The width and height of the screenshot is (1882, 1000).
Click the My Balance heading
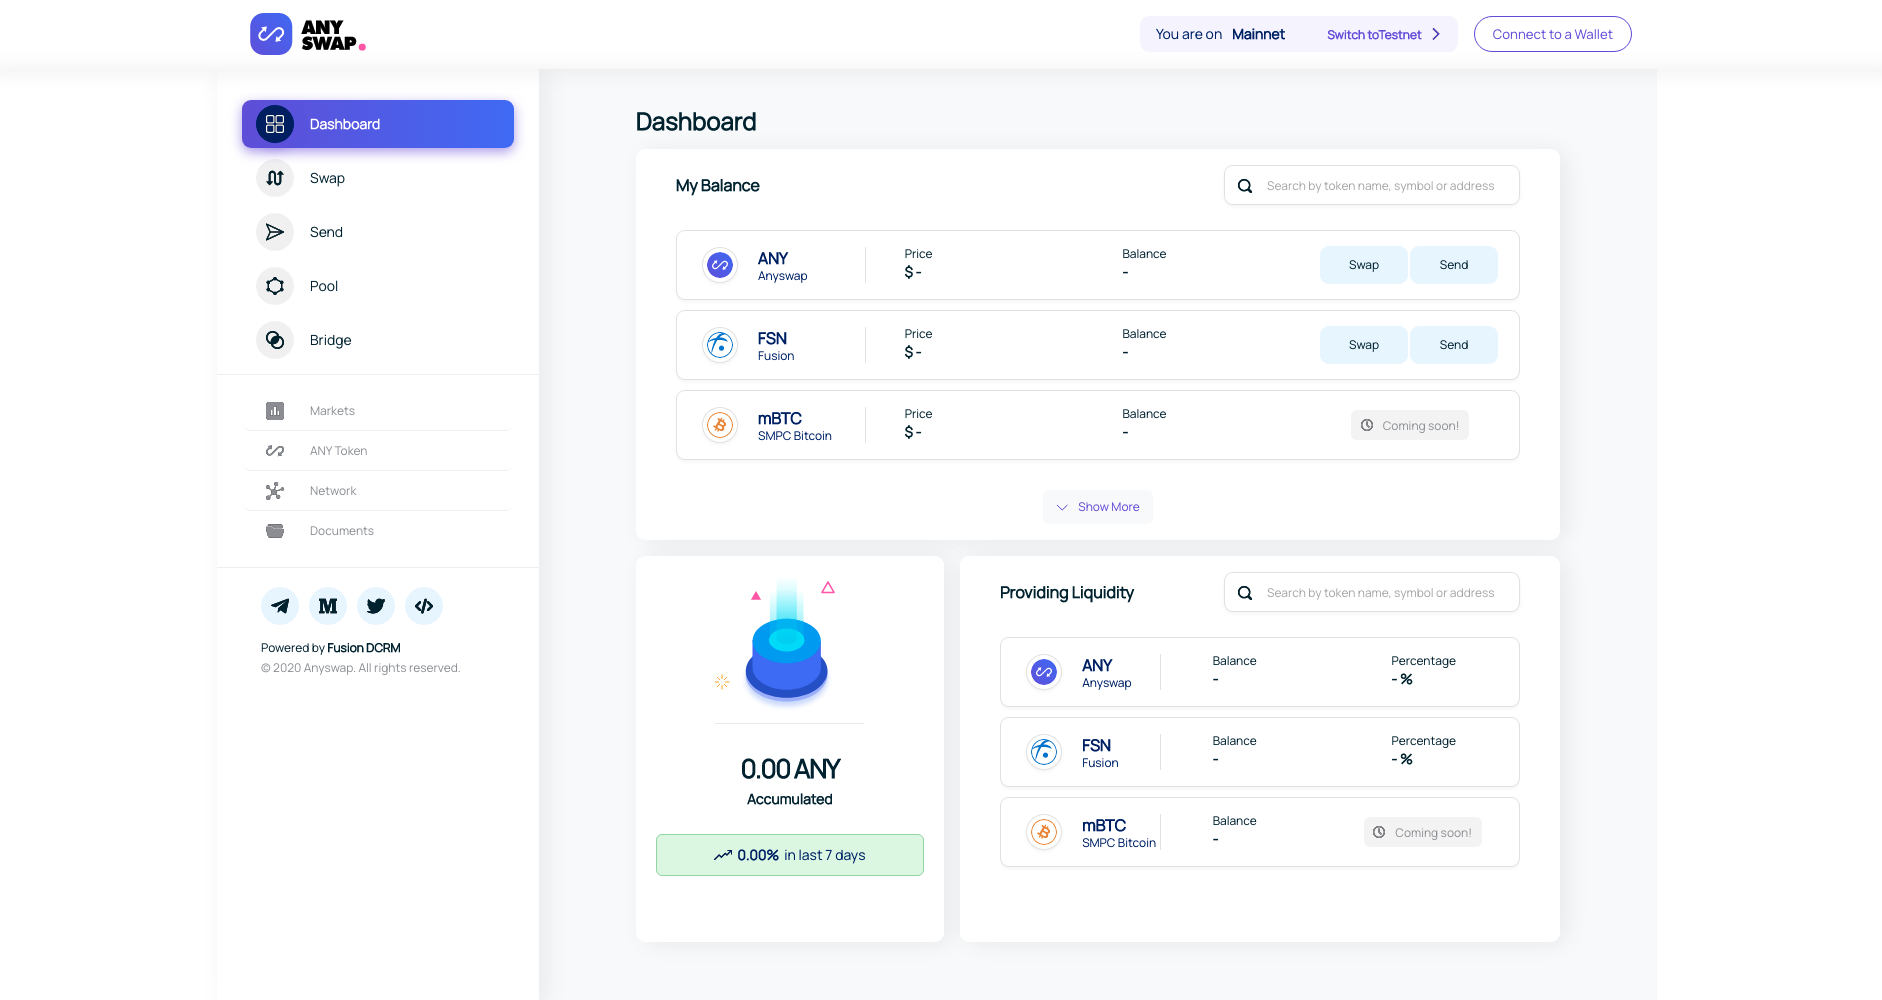(718, 186)
